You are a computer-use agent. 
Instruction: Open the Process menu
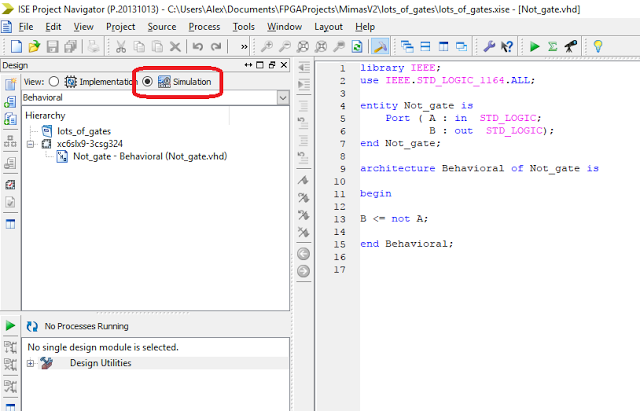tap(204, 27)
